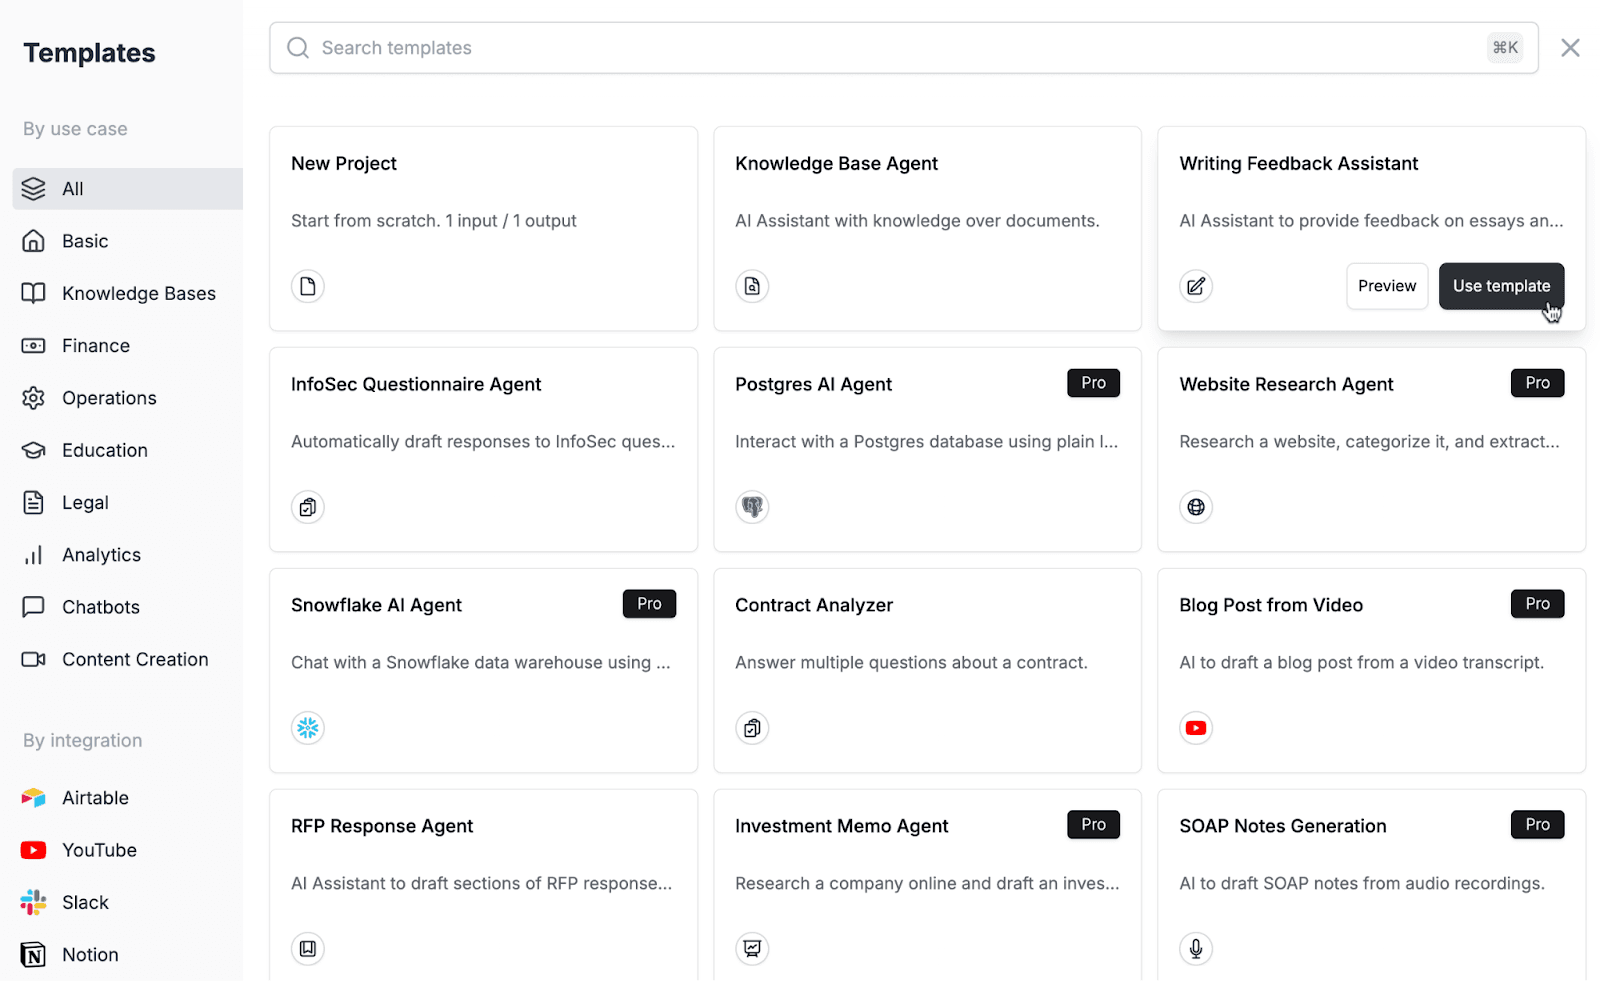The image size is (1600, 981).
Task: Click the Search templates field
Action: click(x=903, y=48)
